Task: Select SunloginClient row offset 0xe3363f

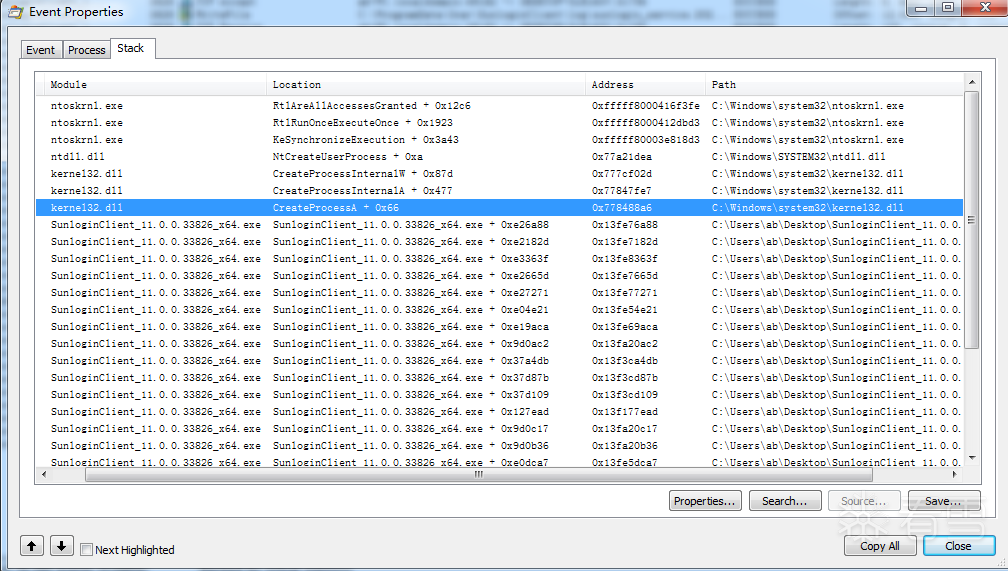Action: pyautogui.click(x=500, y=259)
